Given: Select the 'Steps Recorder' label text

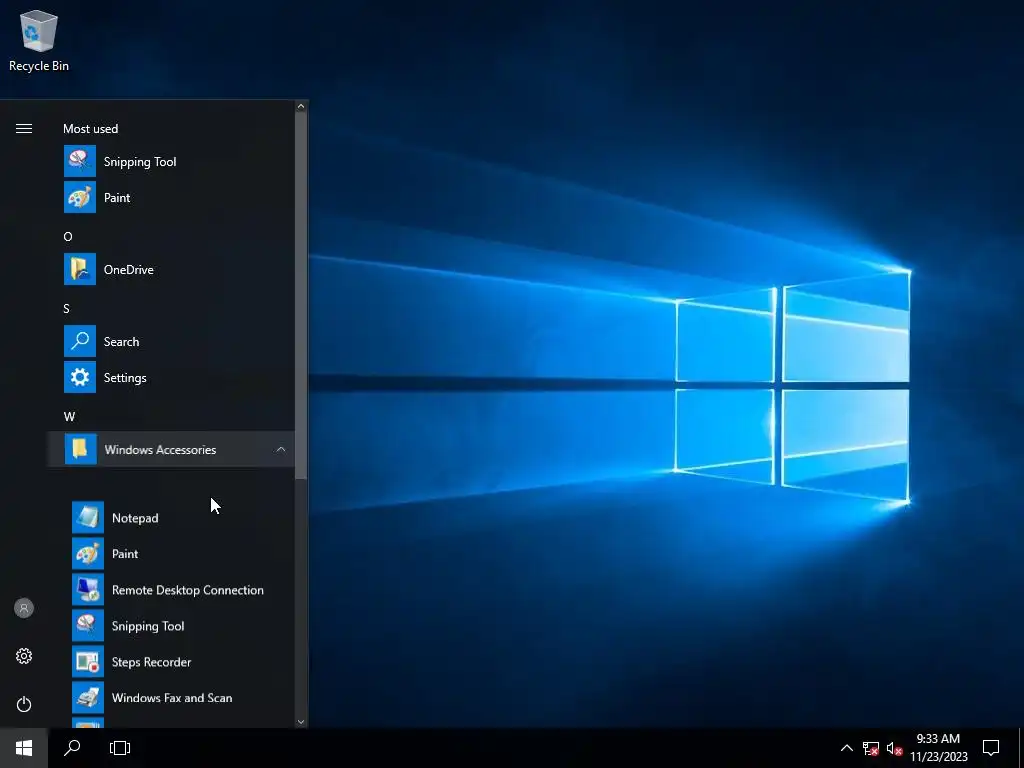Looking at the screenshot, I should tap(152, 662).
